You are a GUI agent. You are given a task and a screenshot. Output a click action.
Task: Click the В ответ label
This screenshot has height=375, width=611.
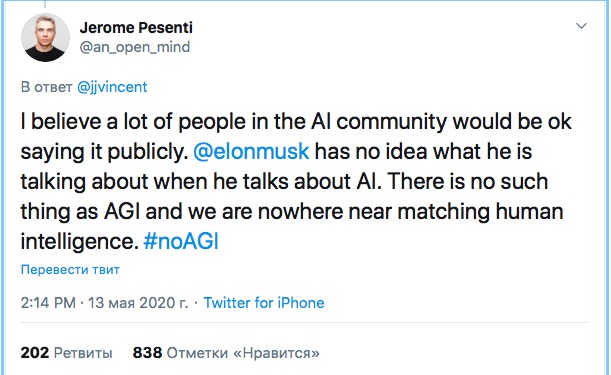[46, 87]
